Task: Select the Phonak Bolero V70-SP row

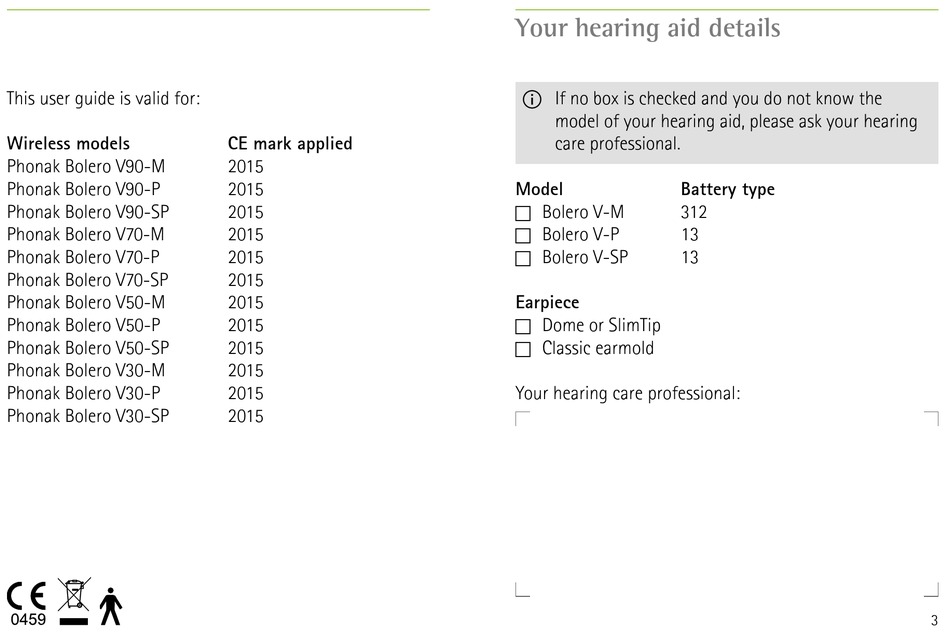Action: [135, 280]
